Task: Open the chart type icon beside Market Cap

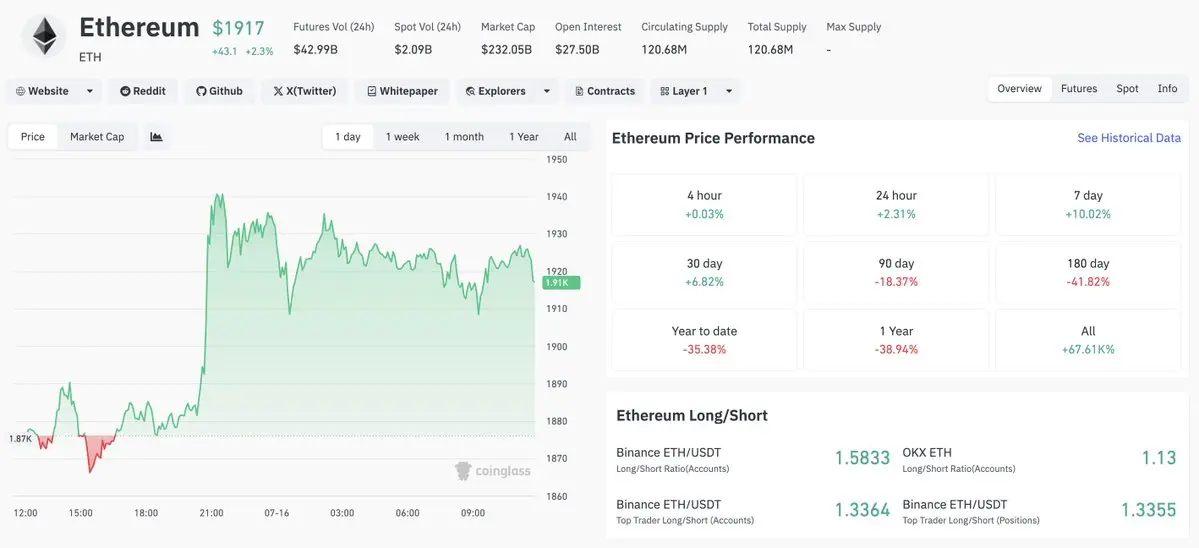Action: click(156, 137)
